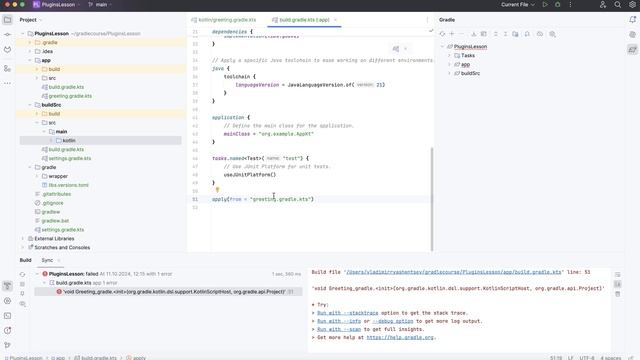
Task: Expand buildSrc node in Gradle panel
Action: (449, 73)
